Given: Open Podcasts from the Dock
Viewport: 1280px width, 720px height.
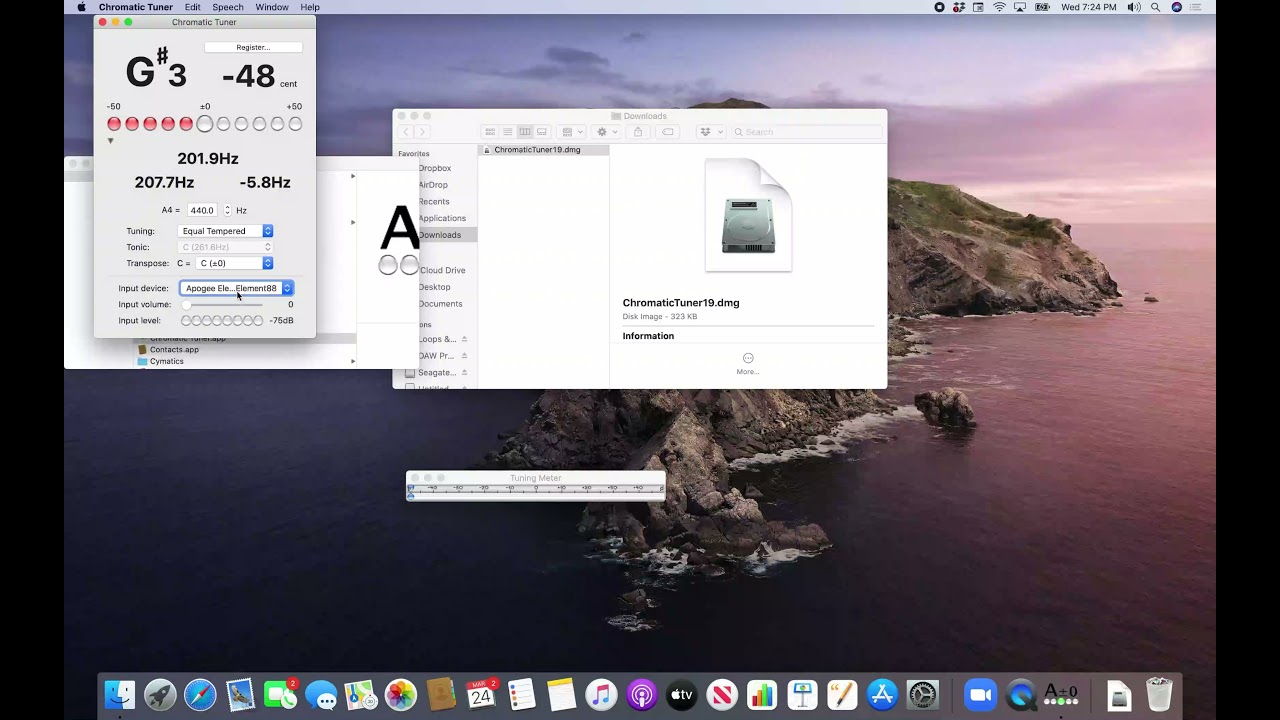Looking at the screenshot, I should [641, 695].
